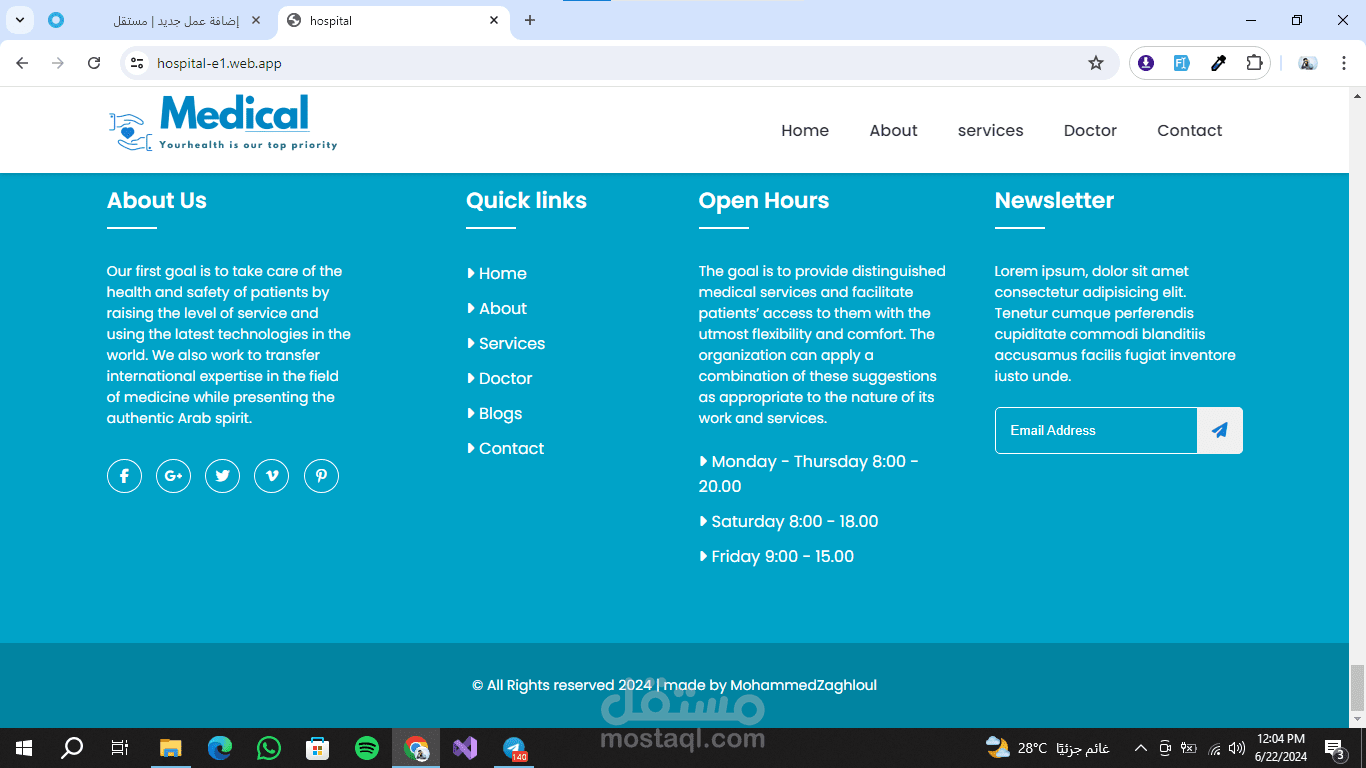Open the Wi-Fi network tray icon

click(1215, 748)
